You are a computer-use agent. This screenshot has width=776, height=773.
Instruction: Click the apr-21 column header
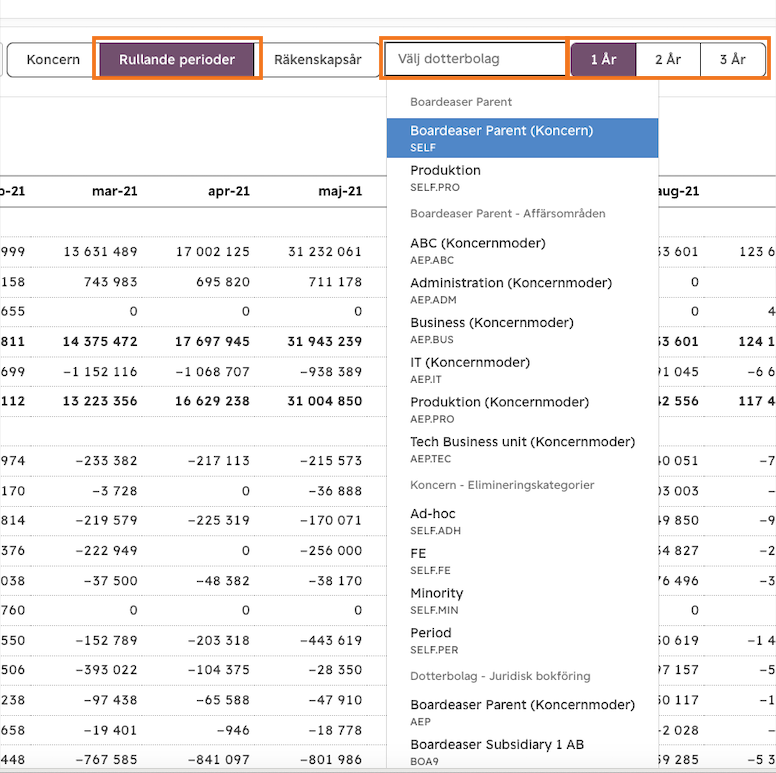229,191
